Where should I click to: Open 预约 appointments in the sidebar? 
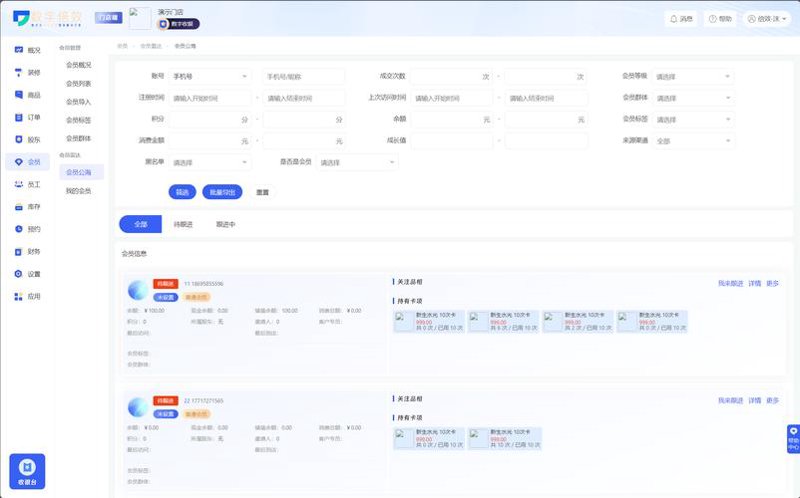[x=27, y=229]
